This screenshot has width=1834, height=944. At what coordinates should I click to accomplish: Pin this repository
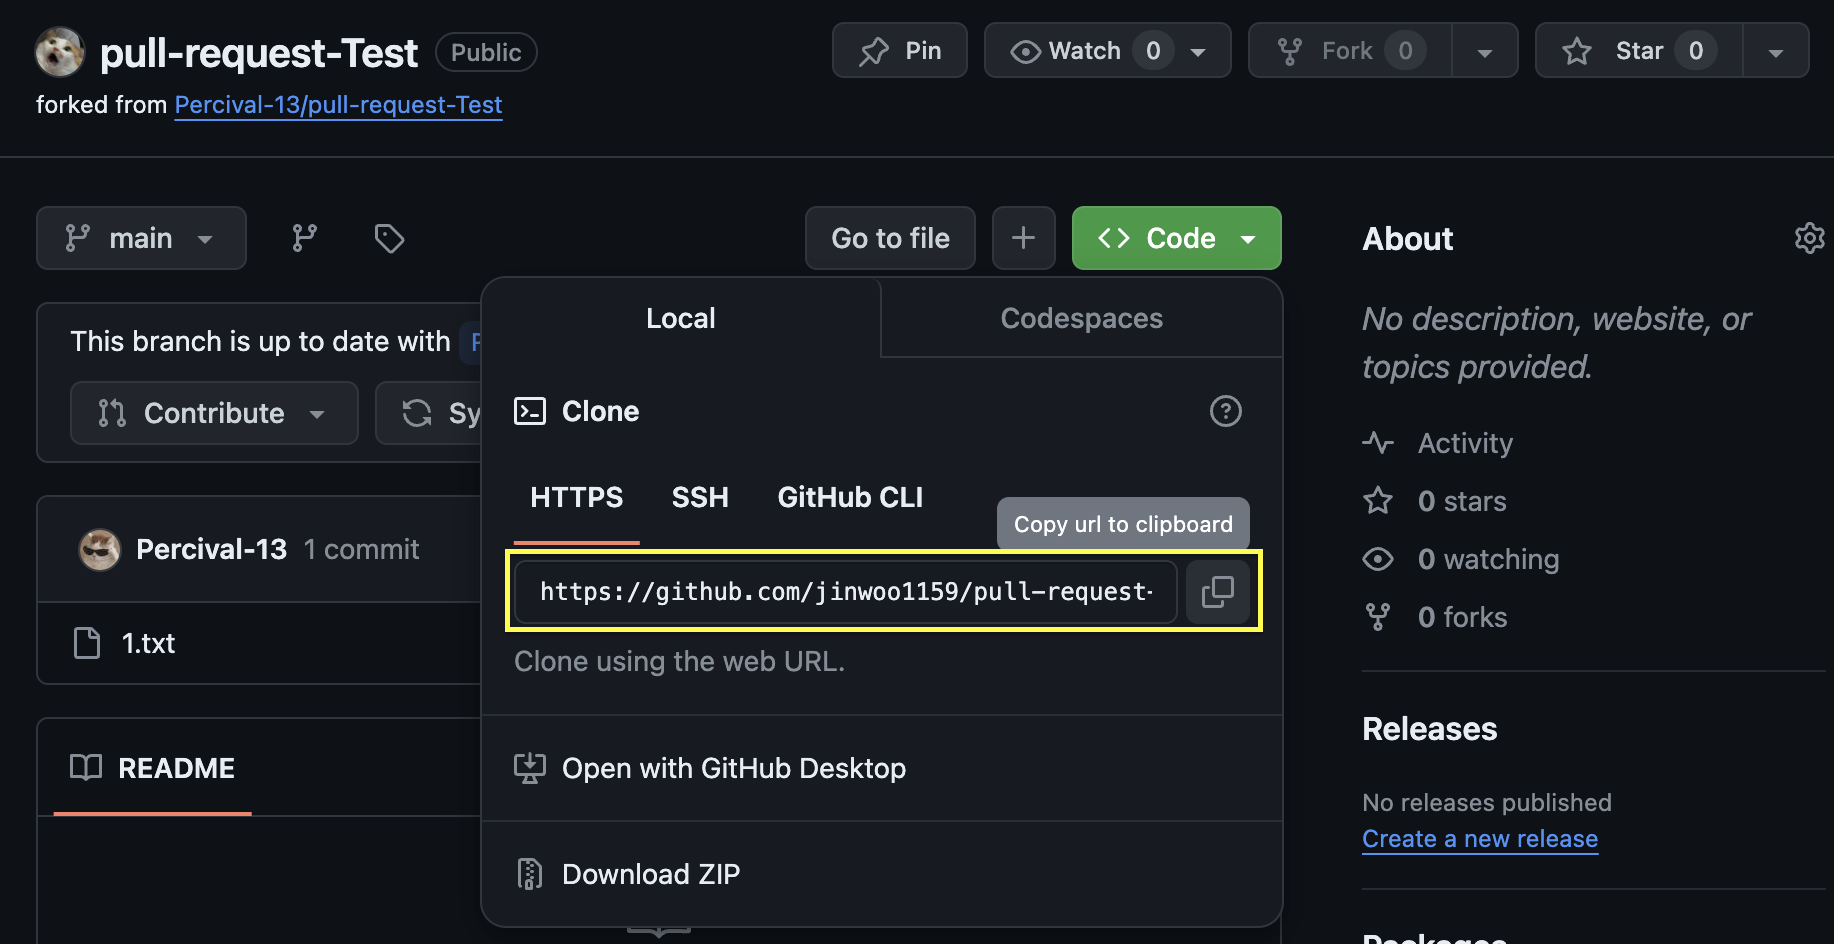(x=900, y=50)
